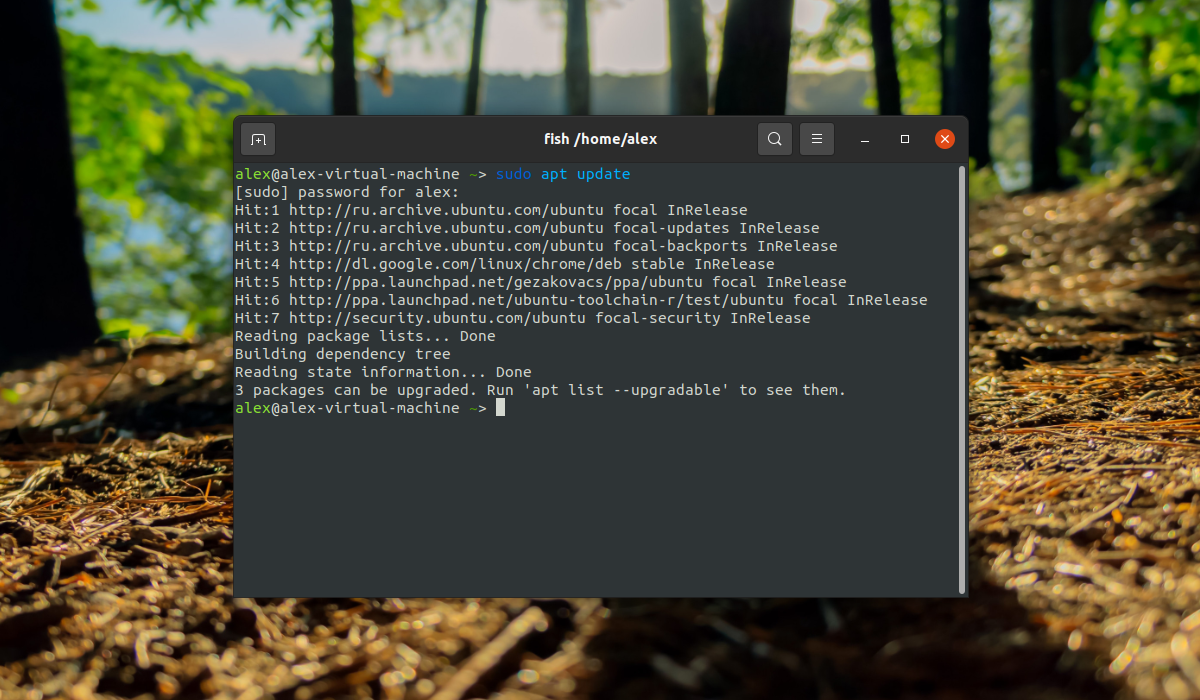The width and height of the screenshot is (1200, 700).
Task: Click the dl.google.com chrome repository line
Action: coord(505,264)
